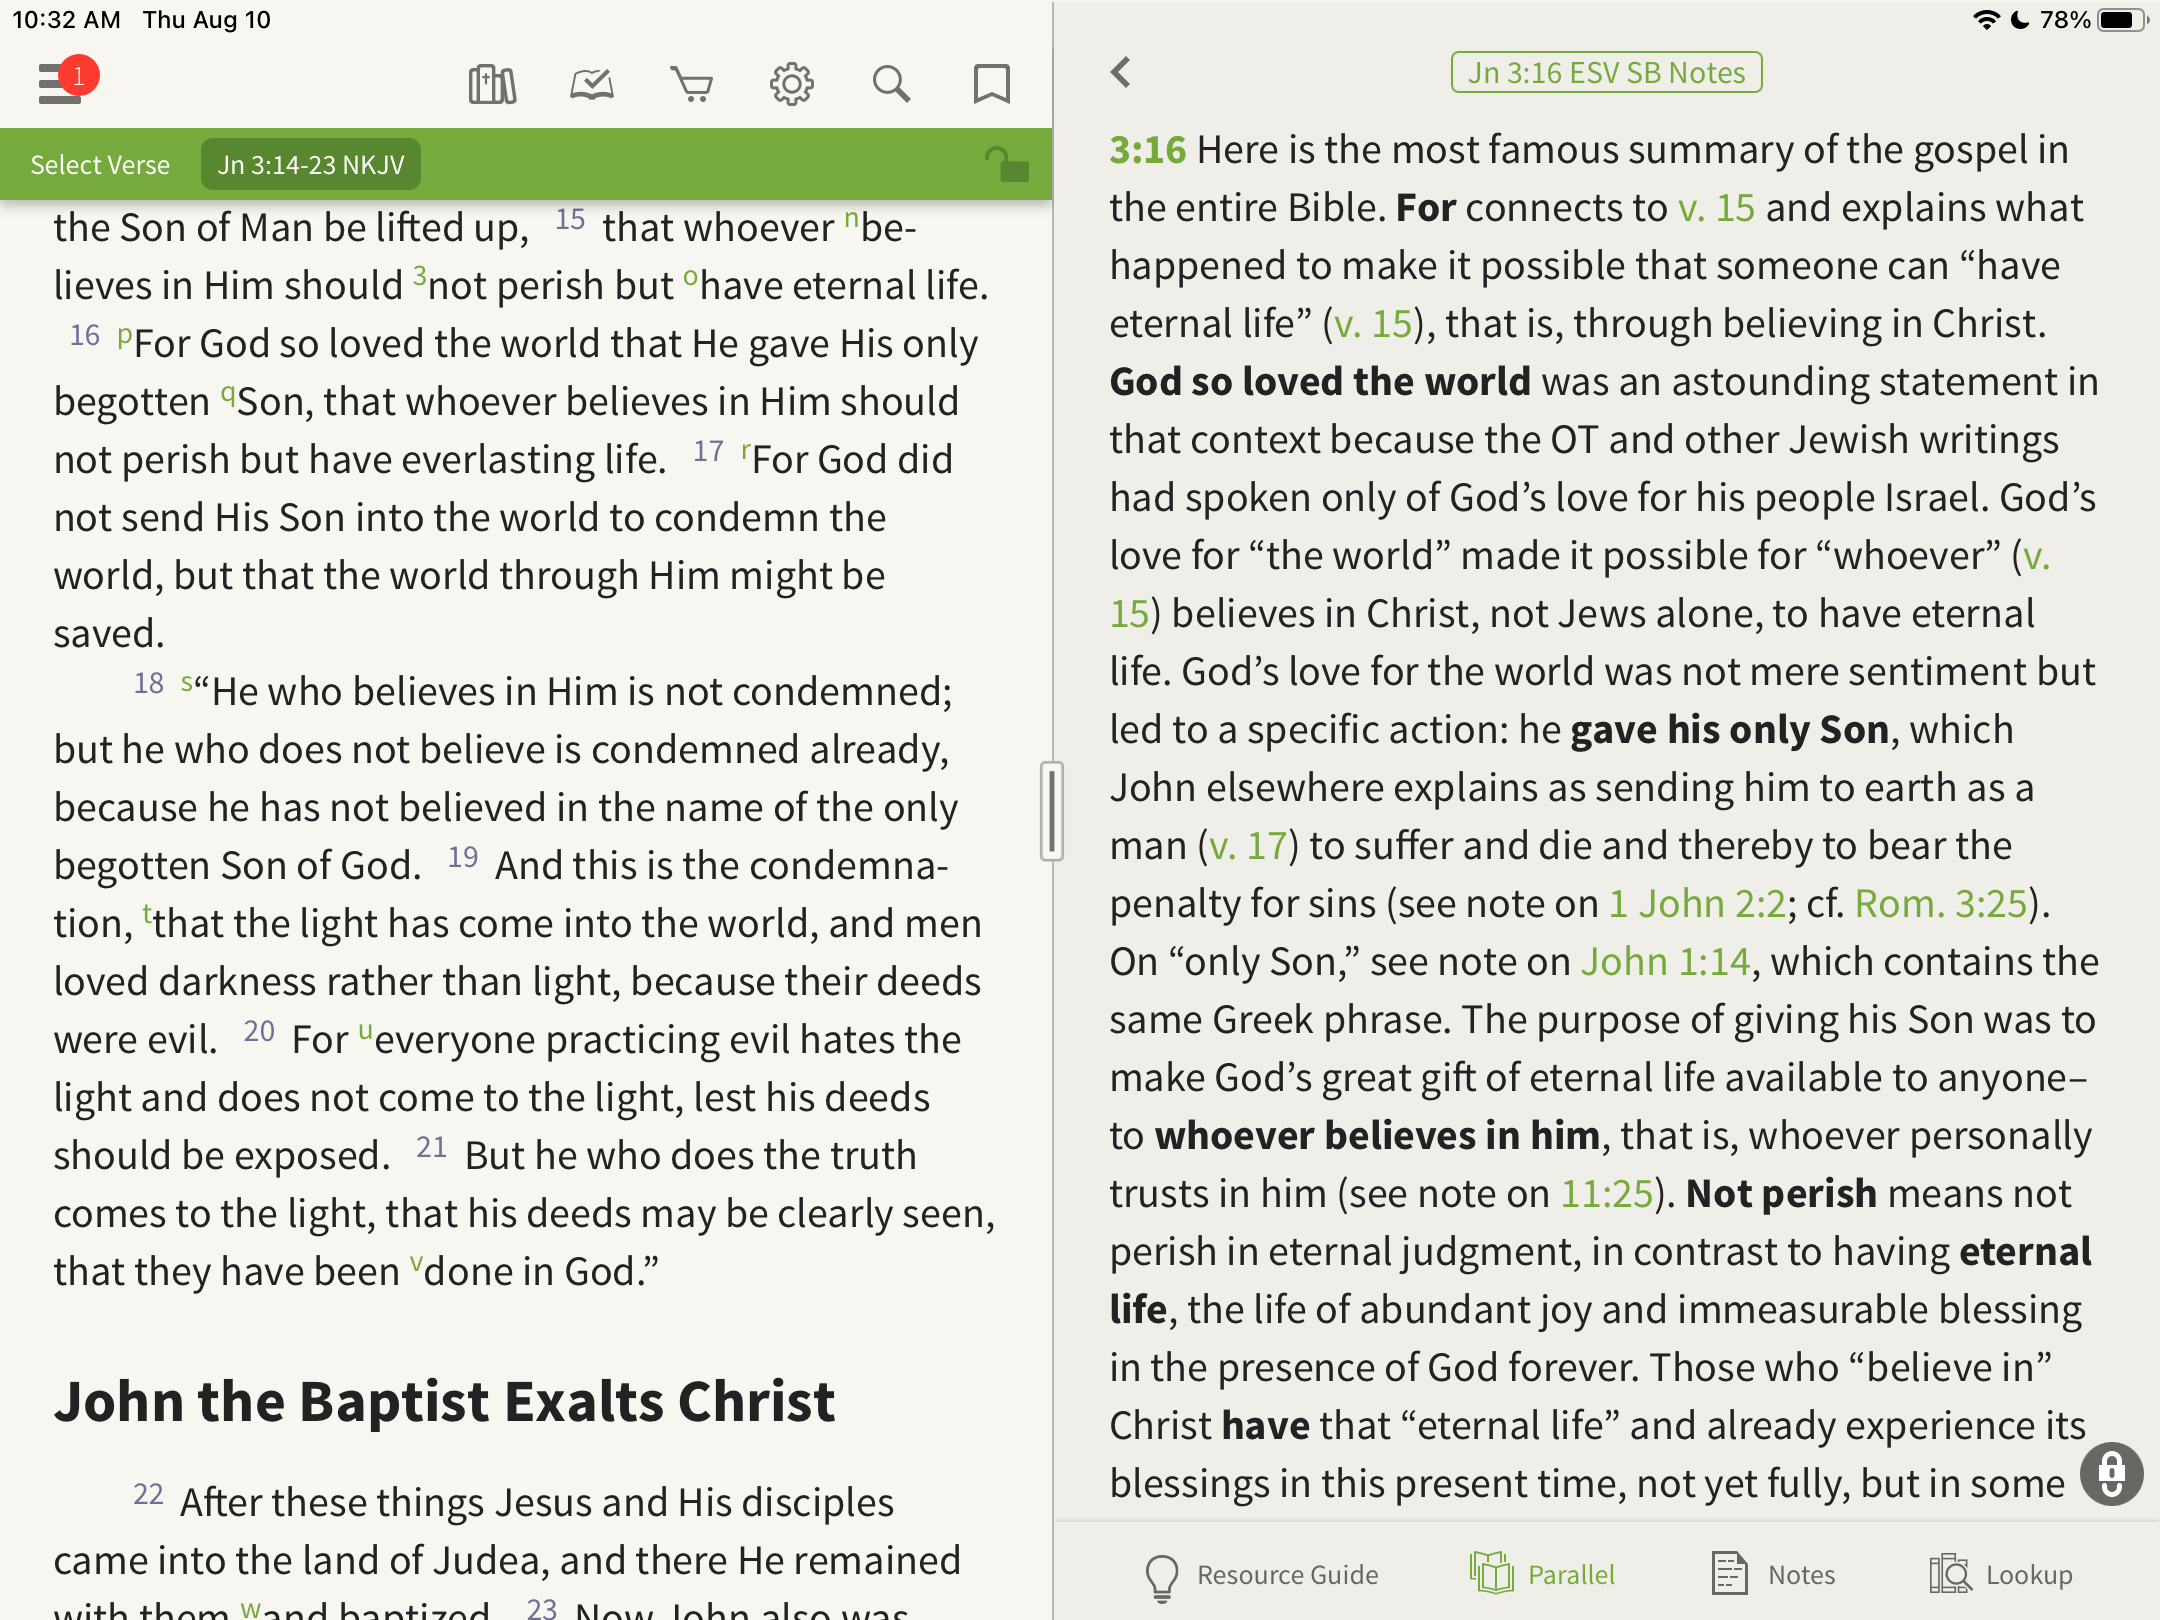This screenshot has width=2160, height=1620.
Task: Open the Jn 3:14-23 NKJV passage selector
Action: [311, 165]
